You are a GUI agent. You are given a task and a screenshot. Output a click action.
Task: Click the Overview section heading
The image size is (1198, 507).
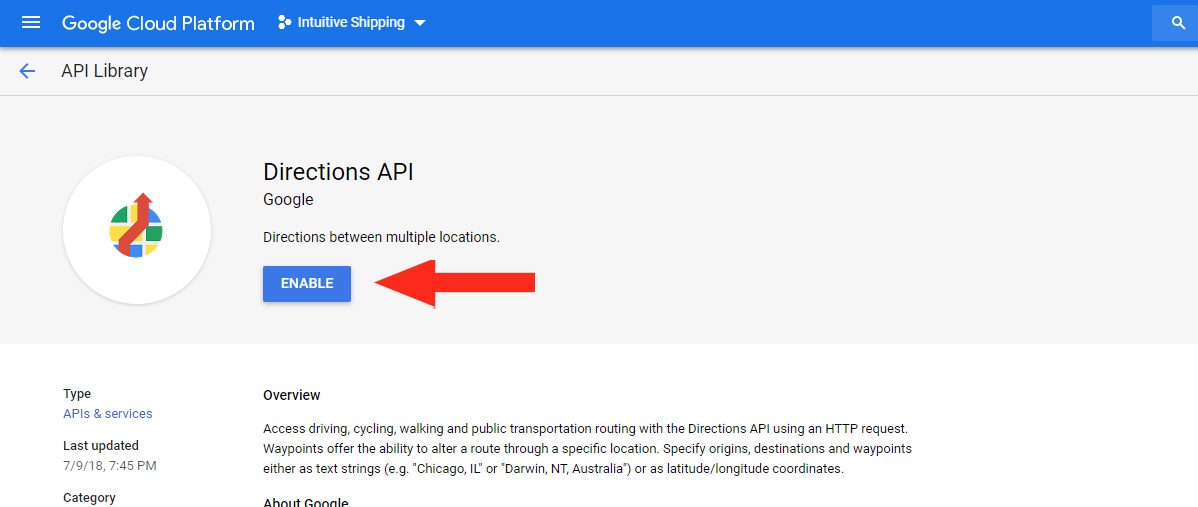click(x=291, y=395)
